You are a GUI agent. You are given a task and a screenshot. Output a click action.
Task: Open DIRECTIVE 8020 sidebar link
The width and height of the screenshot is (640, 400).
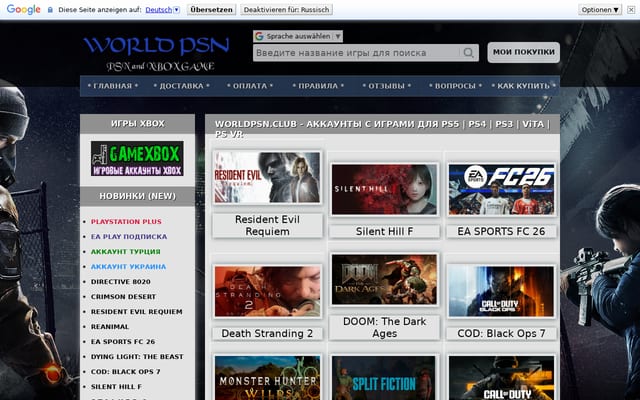point(121,282)
